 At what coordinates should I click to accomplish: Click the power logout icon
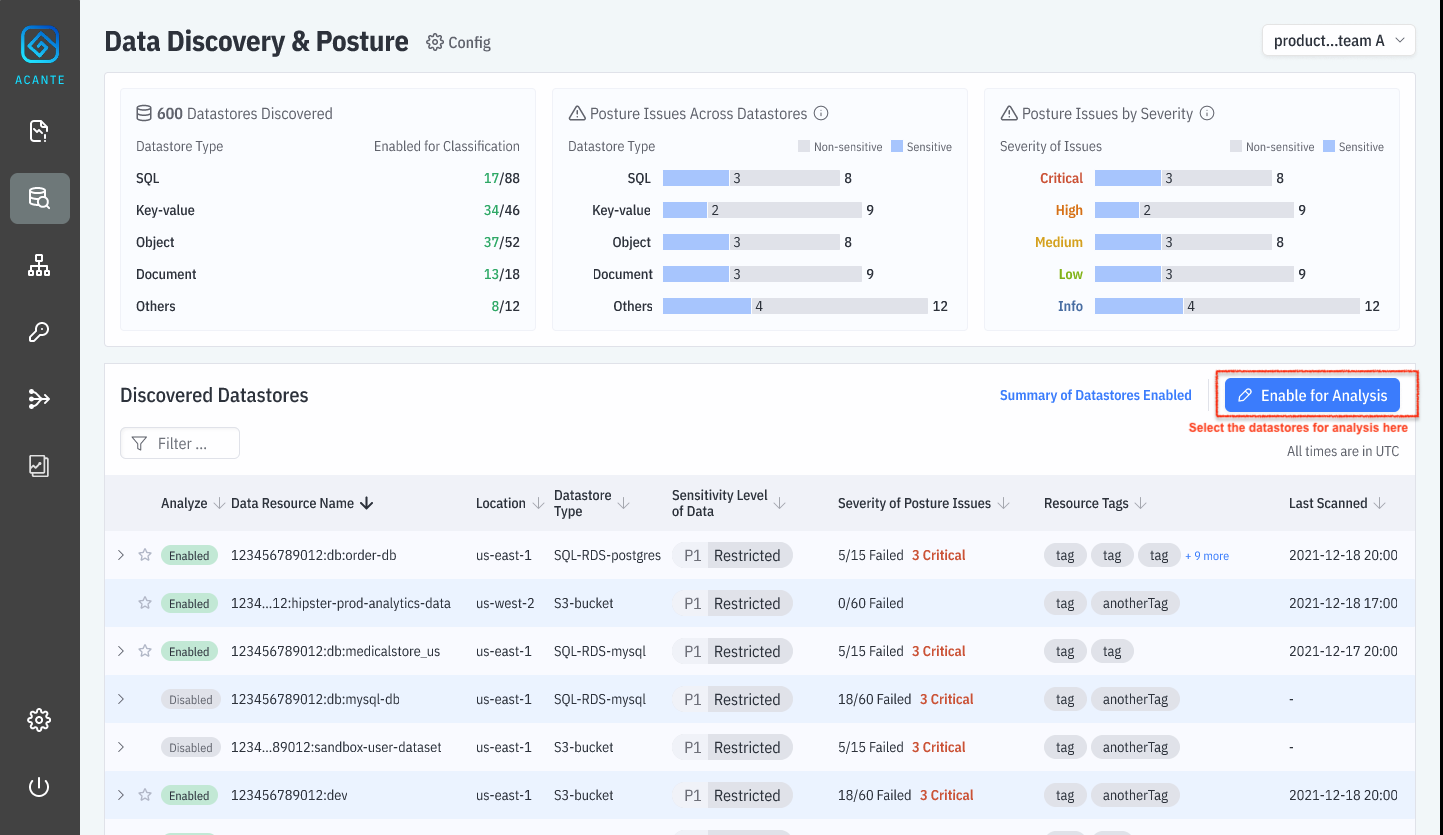coord(39,786)
